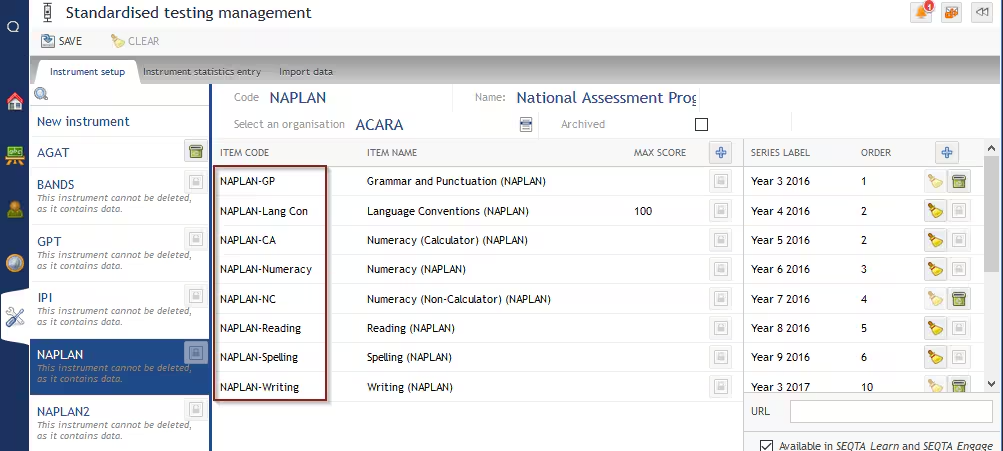1003x451 pixels.
Task: Switch to Import data tab
Action: tap(306, 72)
